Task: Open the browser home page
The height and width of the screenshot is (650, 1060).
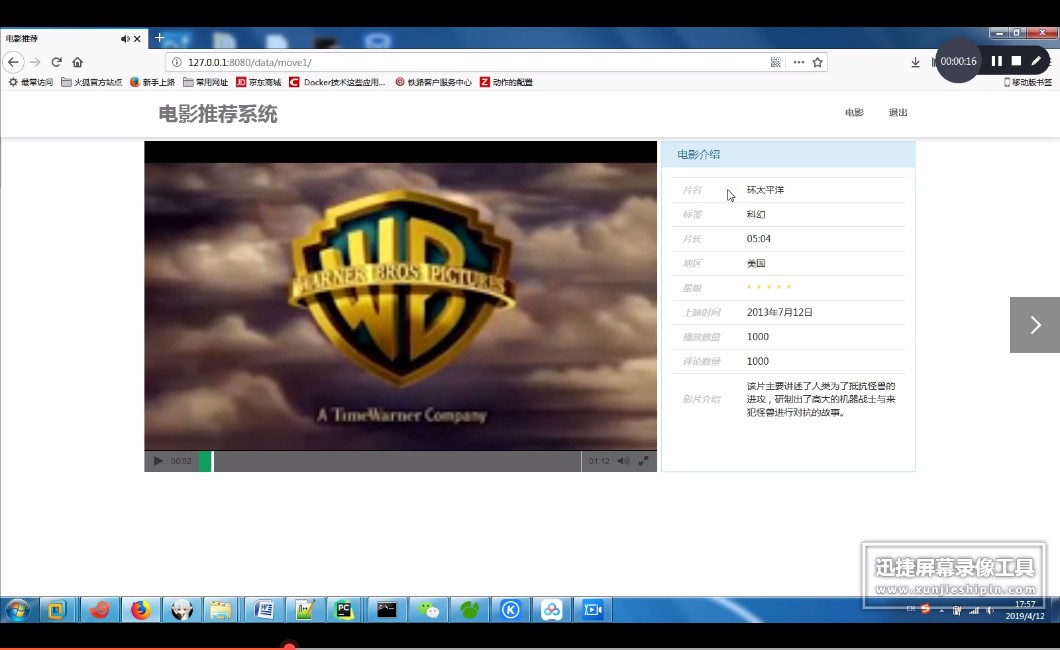Action: (78, 62)
